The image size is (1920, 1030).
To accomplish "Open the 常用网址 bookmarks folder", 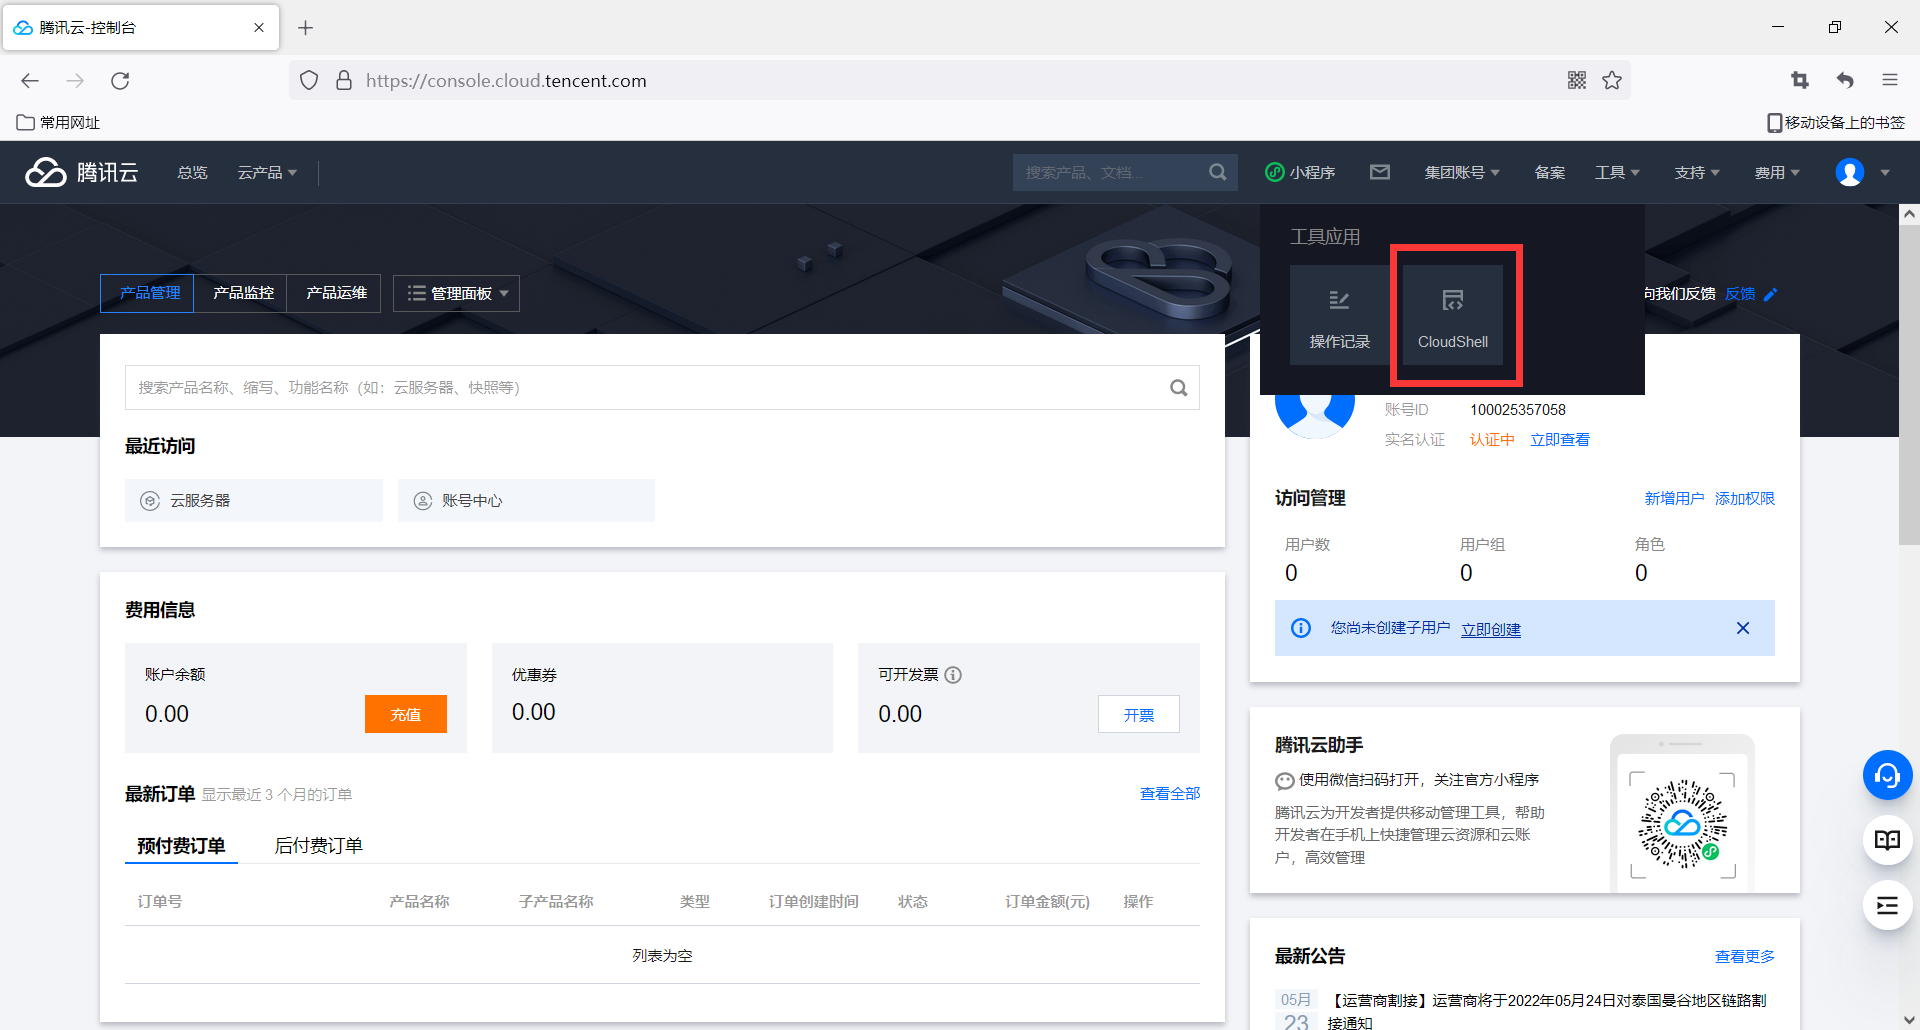I will [58, 122].
